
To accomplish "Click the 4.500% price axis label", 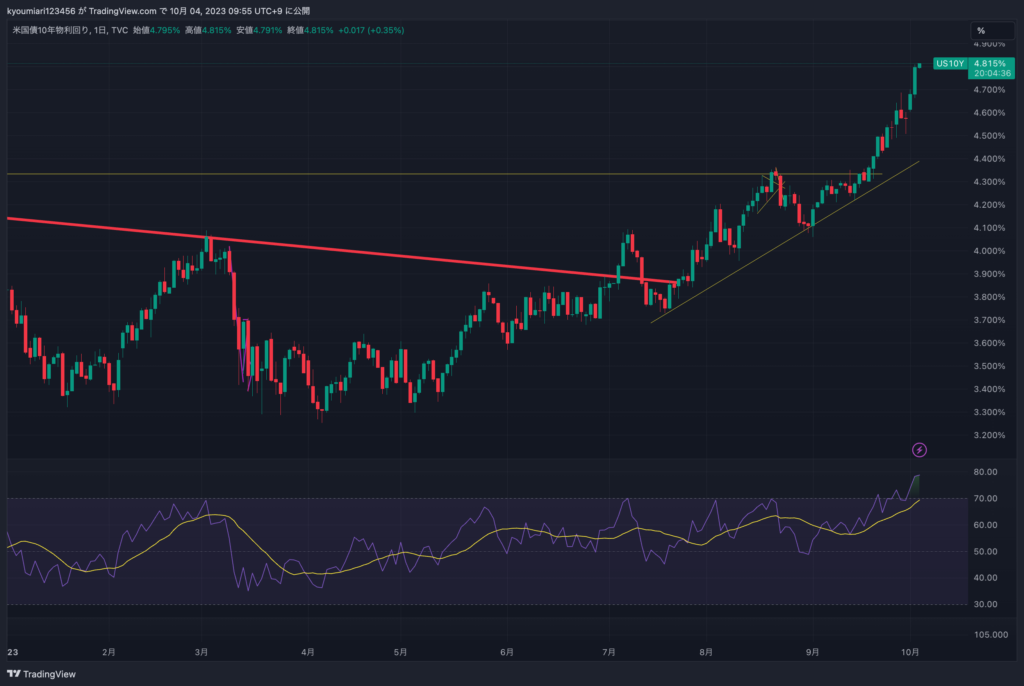I will pyautogui.click(x=989, y=136).
